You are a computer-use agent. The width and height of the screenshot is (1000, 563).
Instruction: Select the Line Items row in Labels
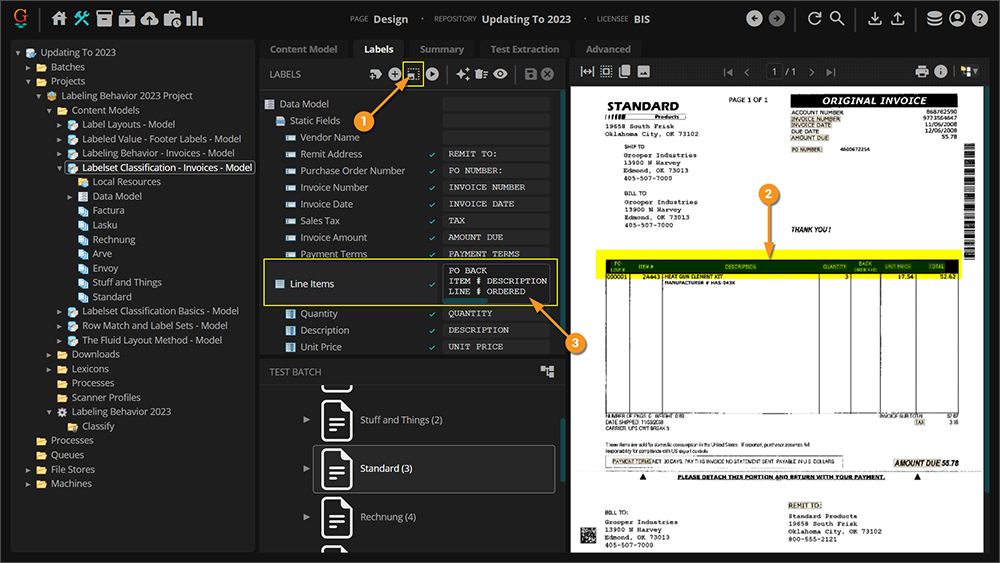[312, 284]
